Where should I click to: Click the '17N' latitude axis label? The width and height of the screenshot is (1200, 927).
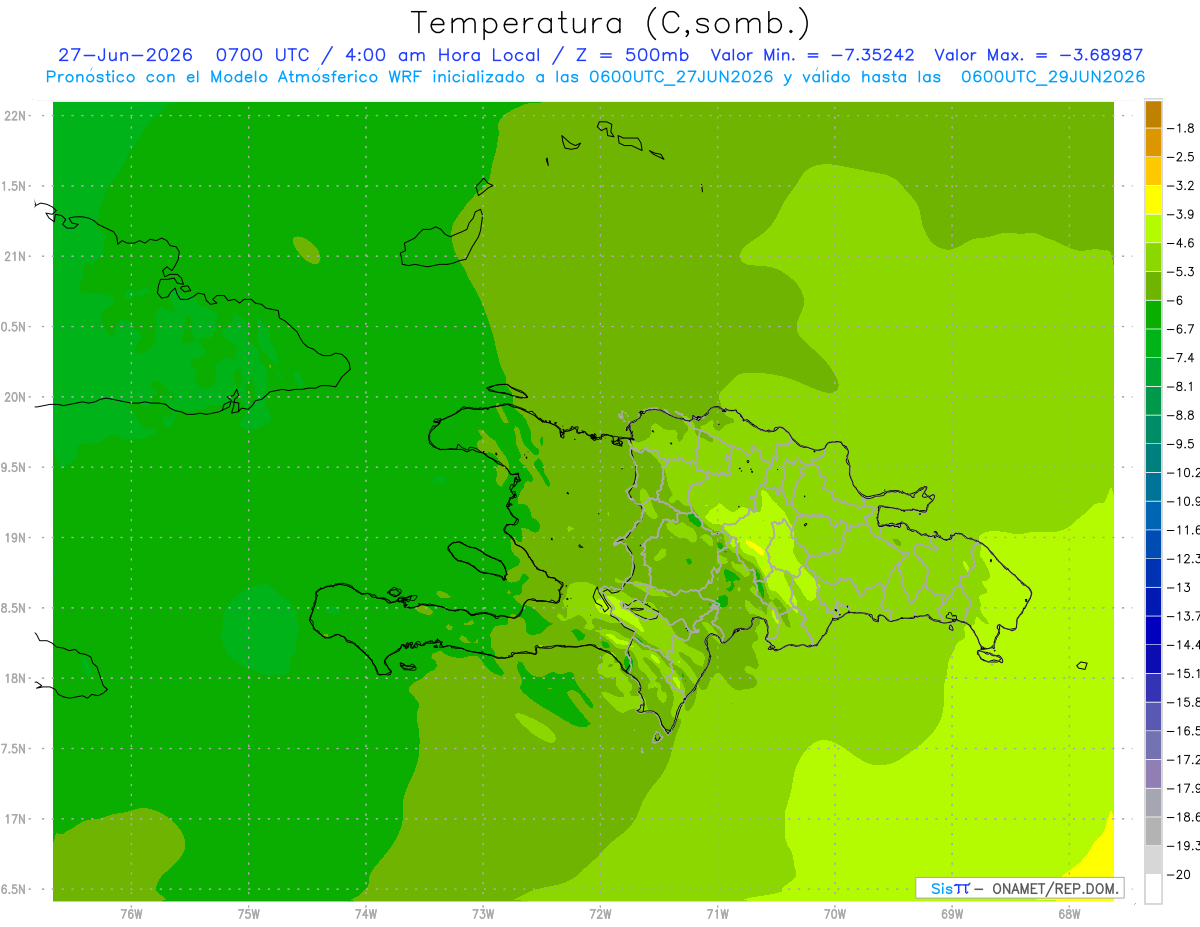pyautogui.click(x=16, y=819)
